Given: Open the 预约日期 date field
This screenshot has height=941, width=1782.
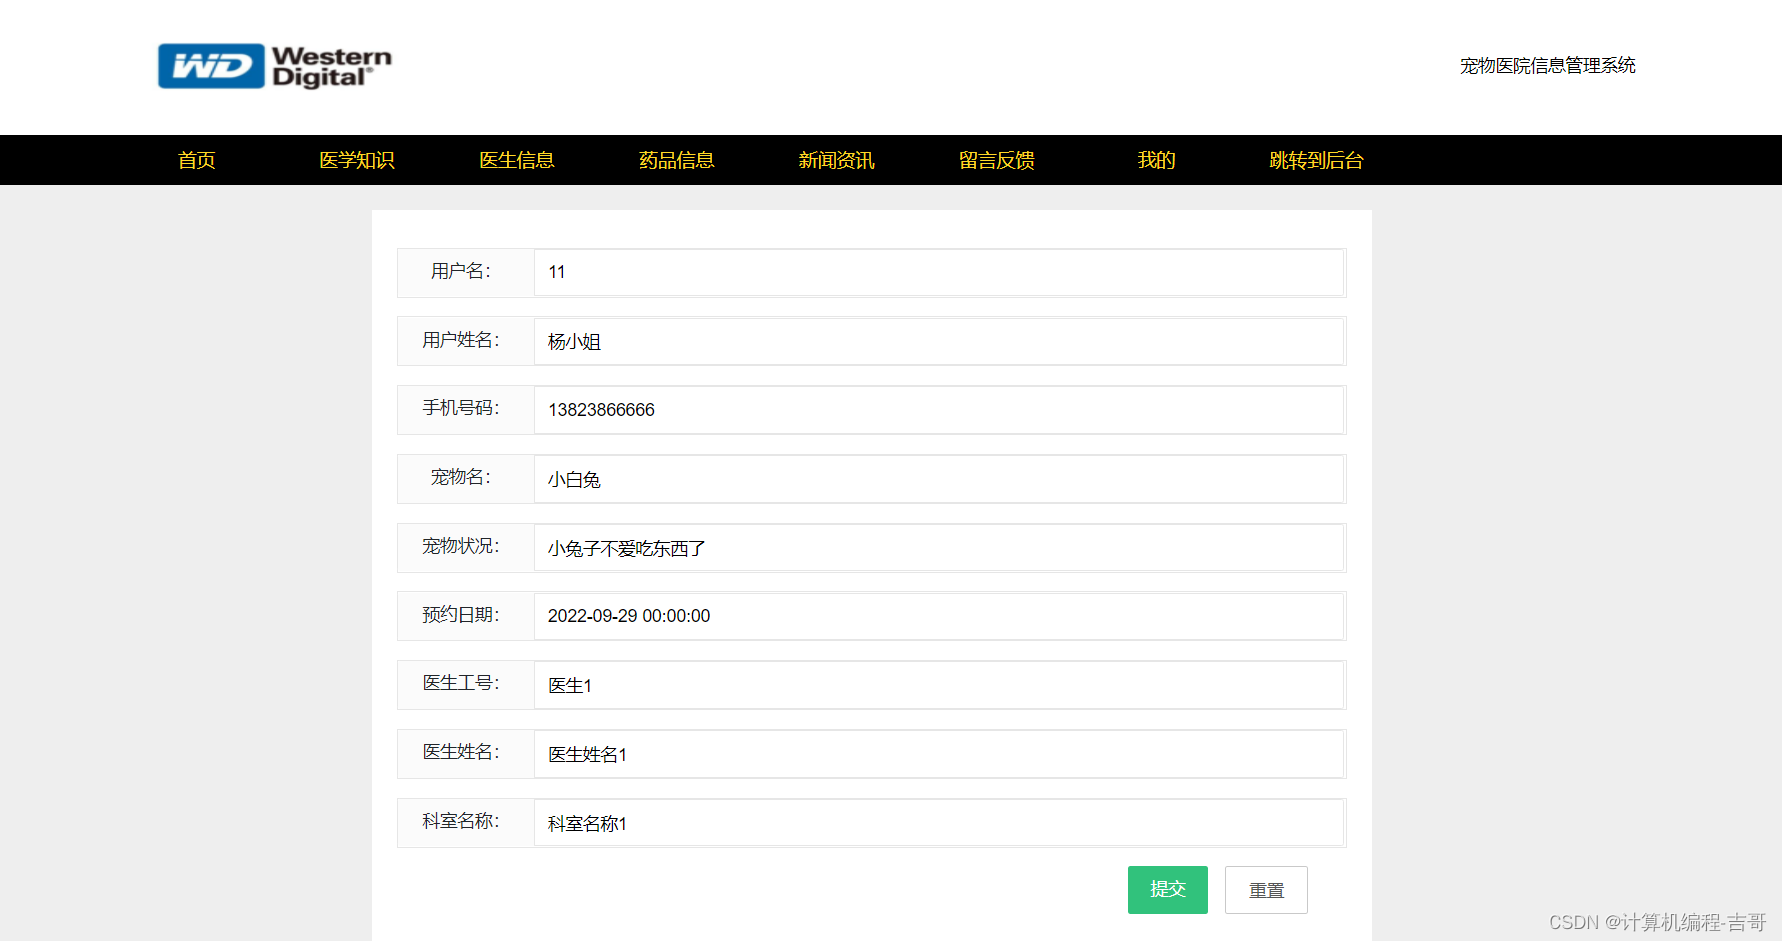Looking at the screenshot, I should [939, 616].
